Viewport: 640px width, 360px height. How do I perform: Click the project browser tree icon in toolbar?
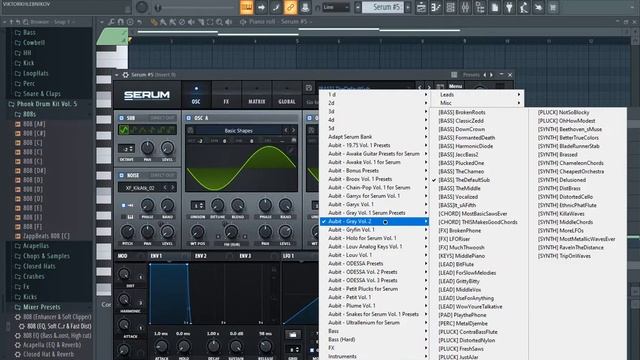[x=480, y=7]
